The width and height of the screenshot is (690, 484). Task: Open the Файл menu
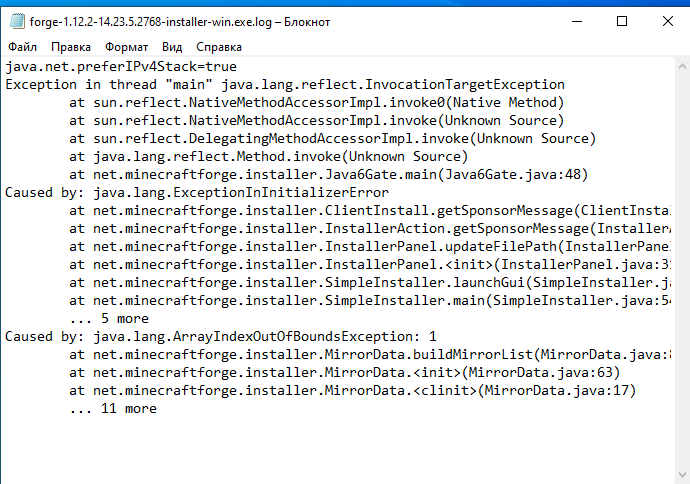click(x=22, y=47)
